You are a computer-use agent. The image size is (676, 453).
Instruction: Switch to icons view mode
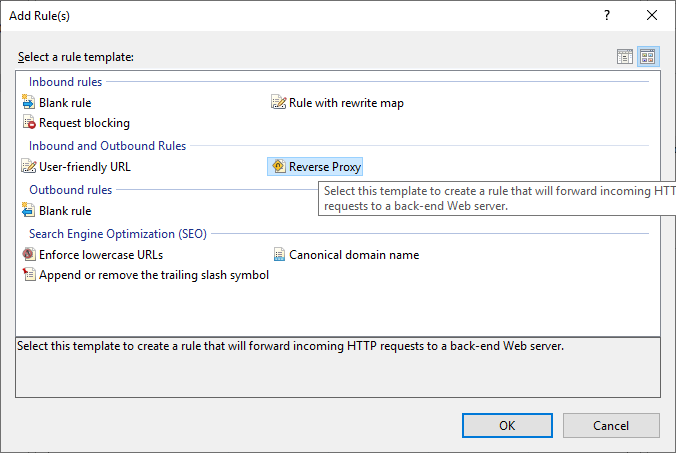(648, 56)
